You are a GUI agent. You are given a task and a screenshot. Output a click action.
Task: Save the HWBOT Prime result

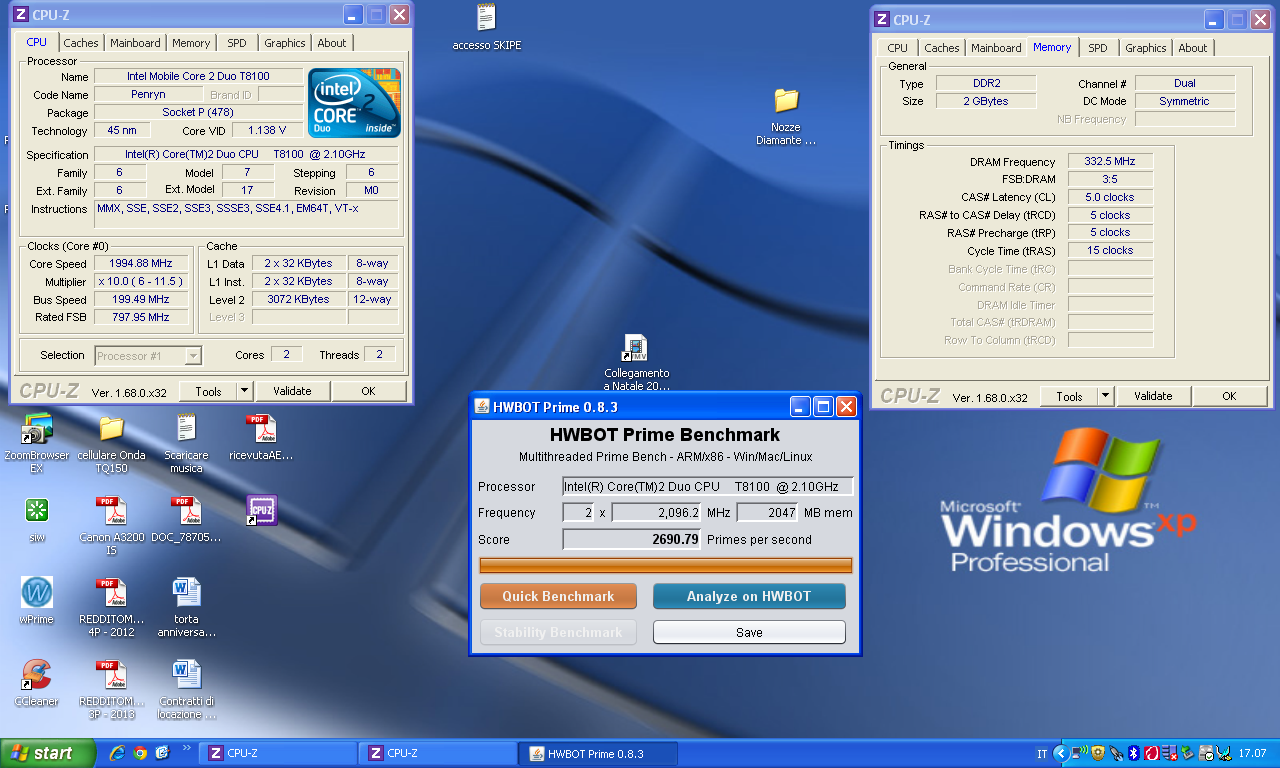coord(749,632)
